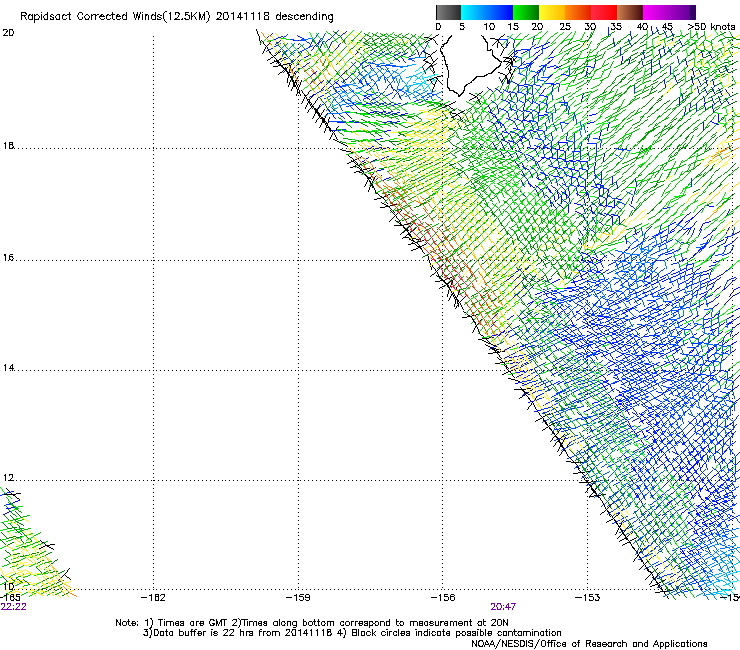Click the orange 25-30 knots legend segment
The height and width of the screenshot is (650, 740).
578,12
